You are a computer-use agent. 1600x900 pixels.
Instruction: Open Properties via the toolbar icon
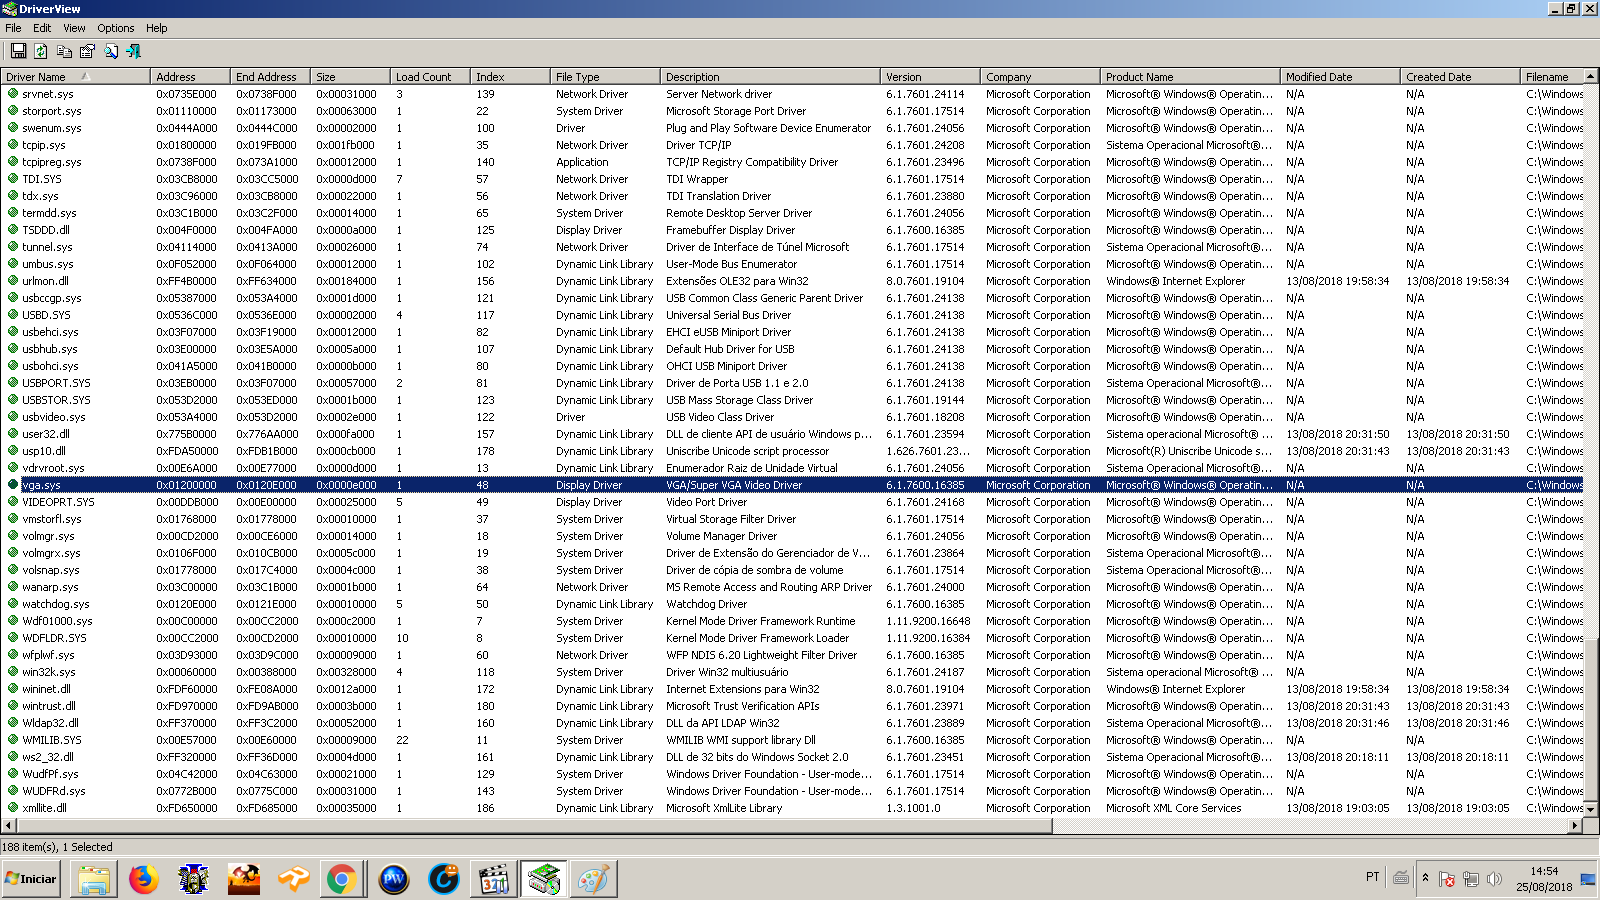click(x=87, y=51)
